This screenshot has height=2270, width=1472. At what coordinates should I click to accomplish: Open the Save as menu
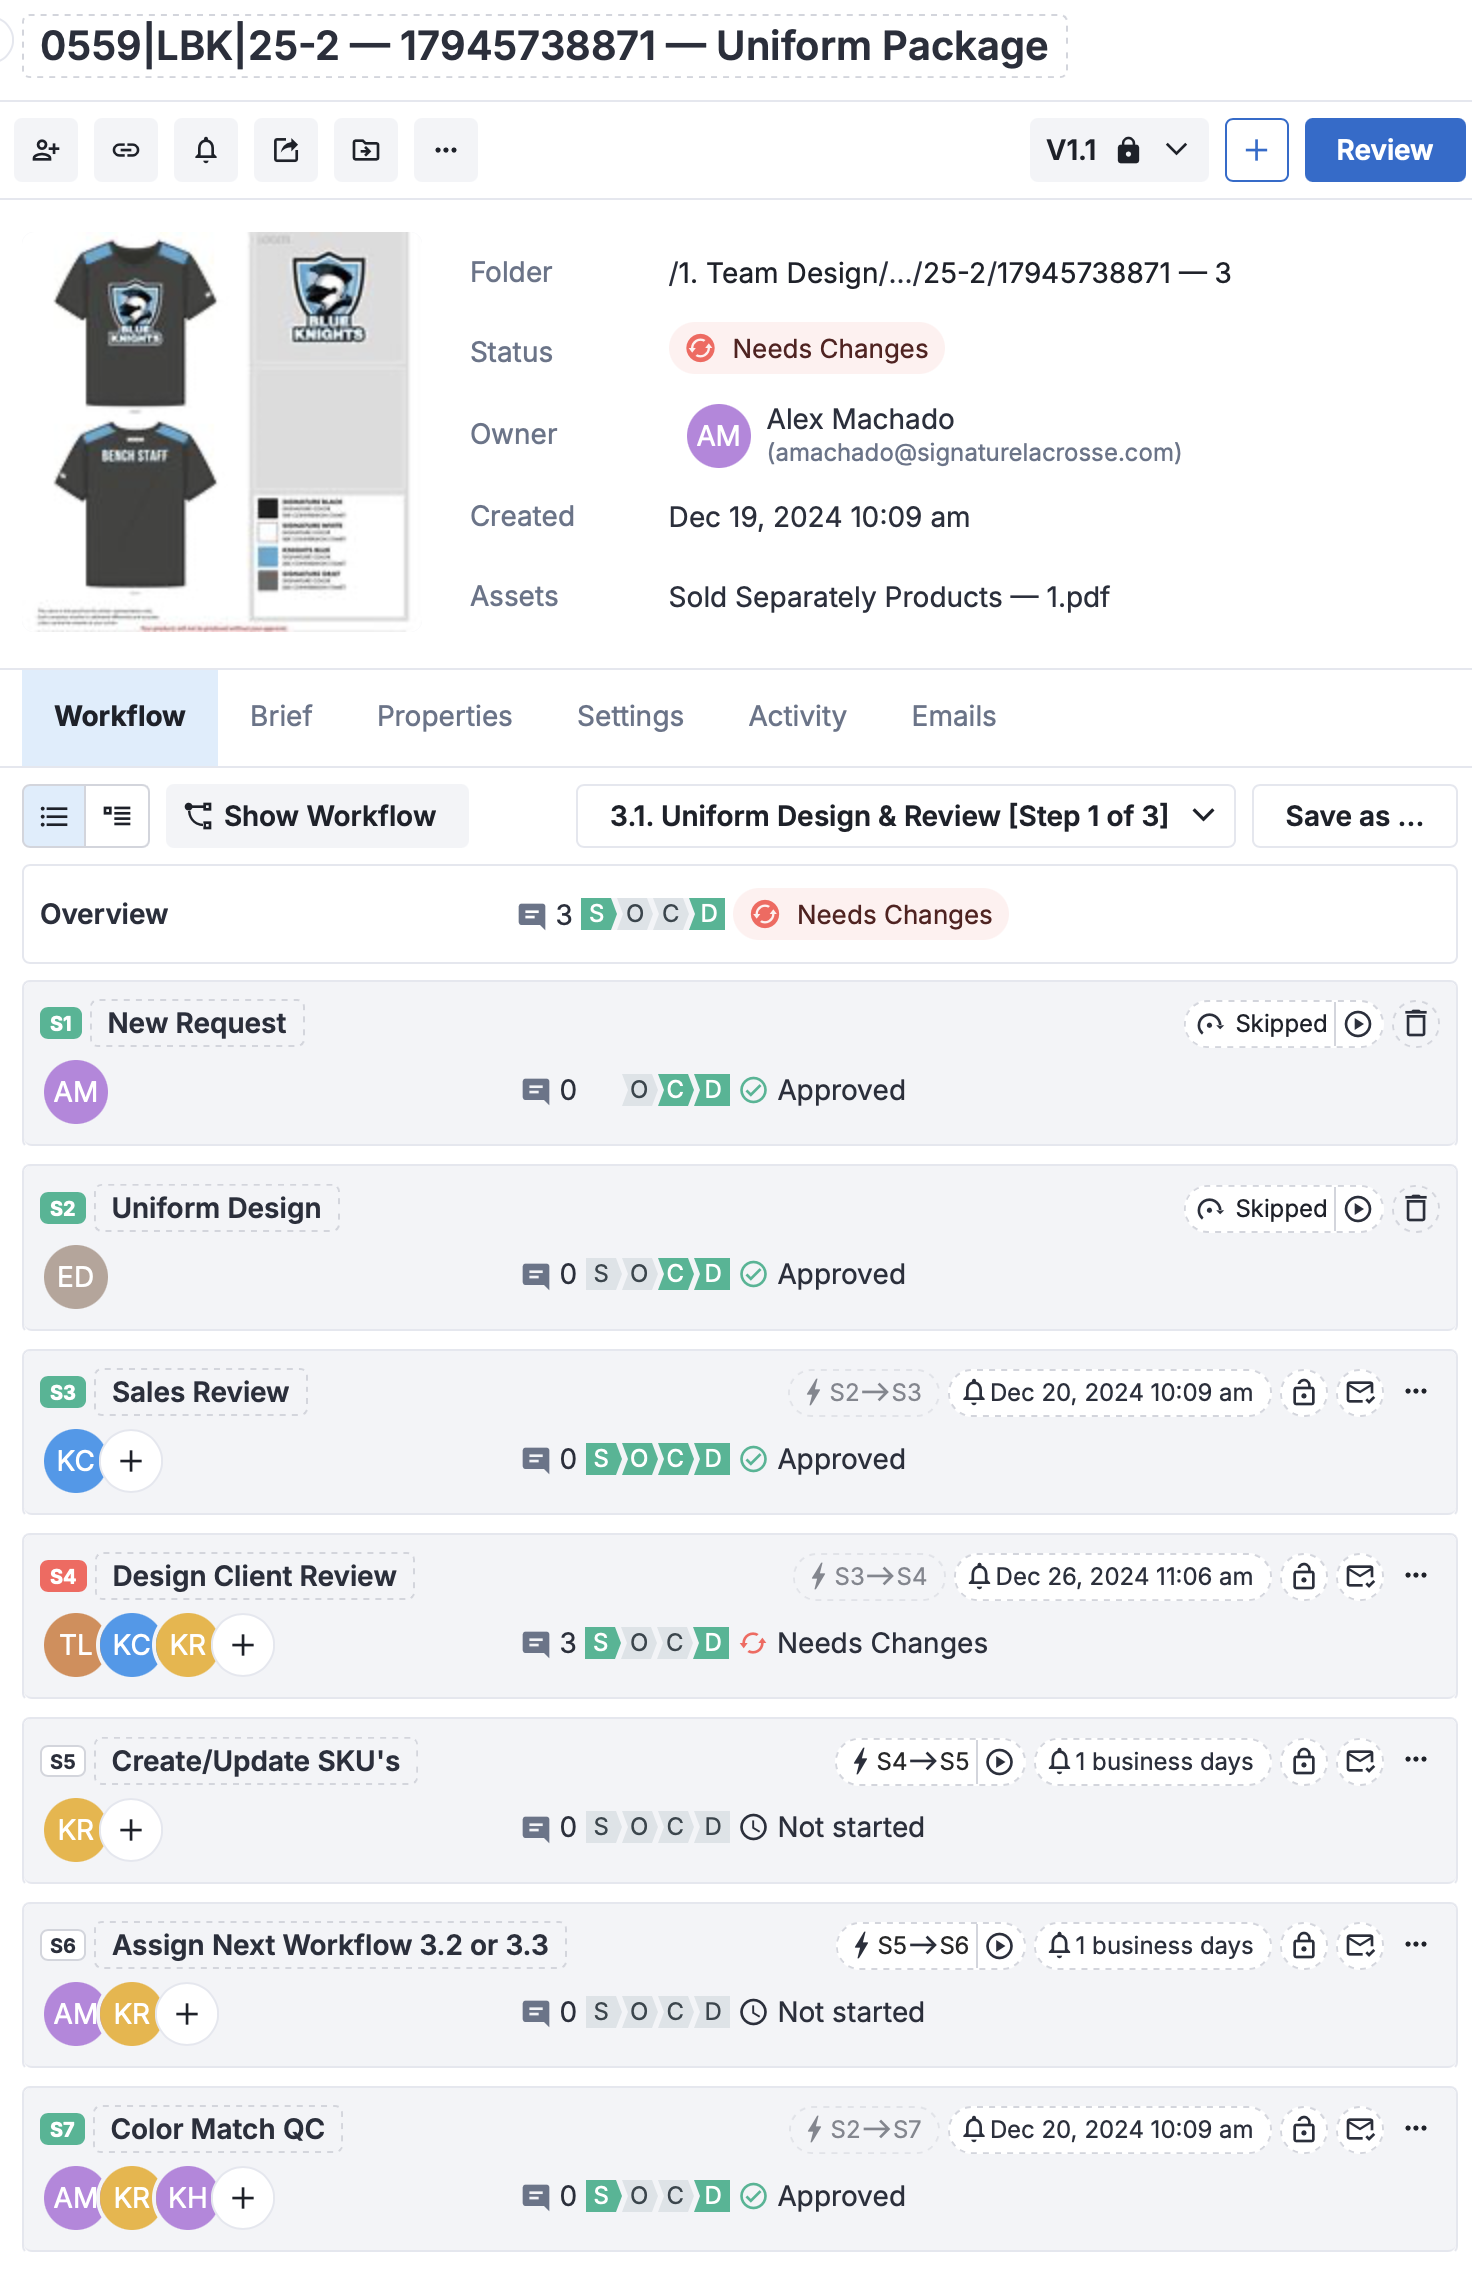click(1354, 816)
